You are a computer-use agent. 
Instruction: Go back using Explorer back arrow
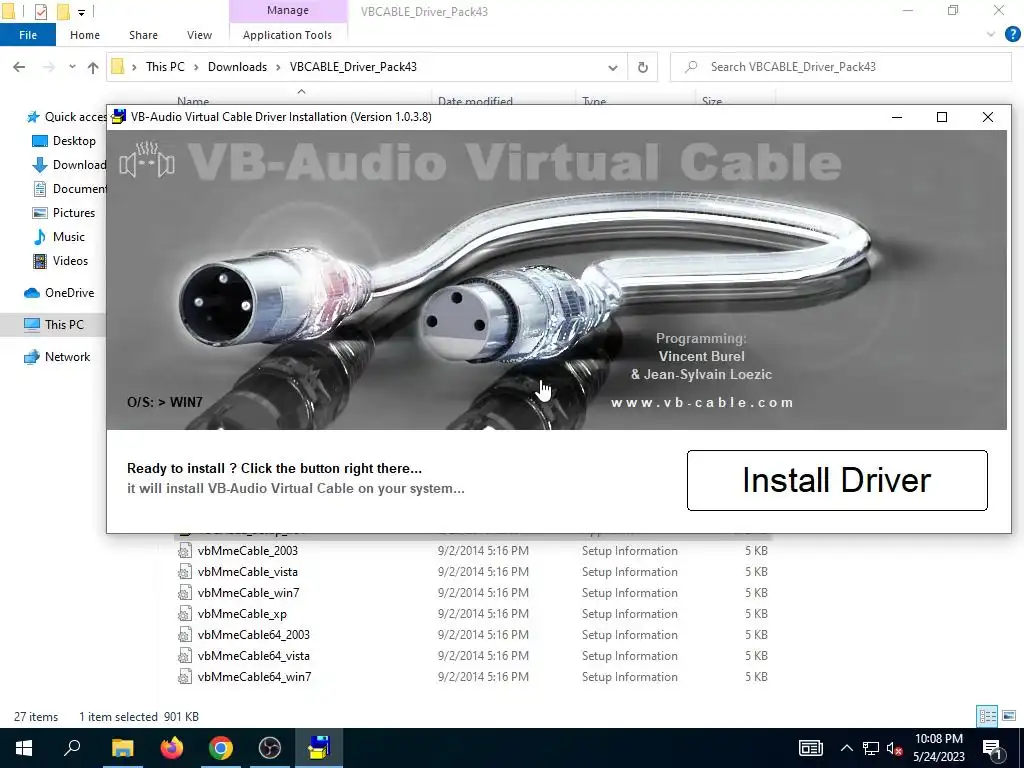click(x=19, y=67)
